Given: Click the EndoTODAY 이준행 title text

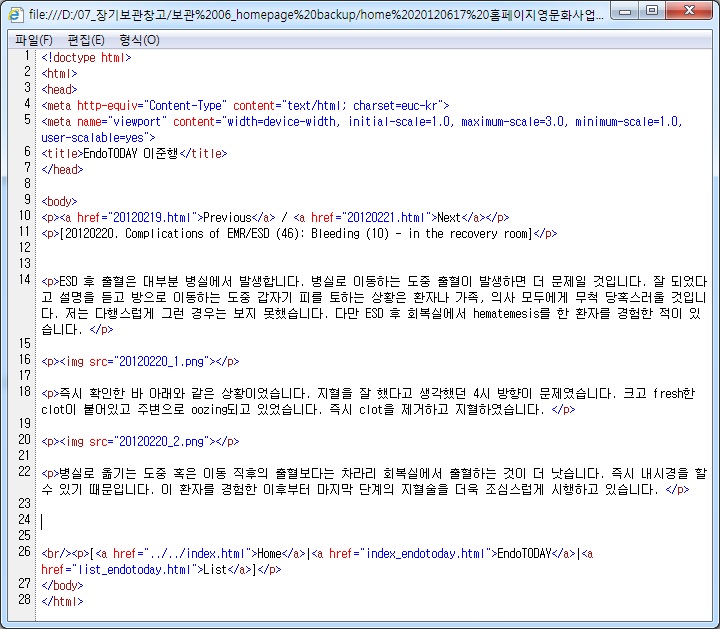Looking at the screenshot, I should [130, 153].
